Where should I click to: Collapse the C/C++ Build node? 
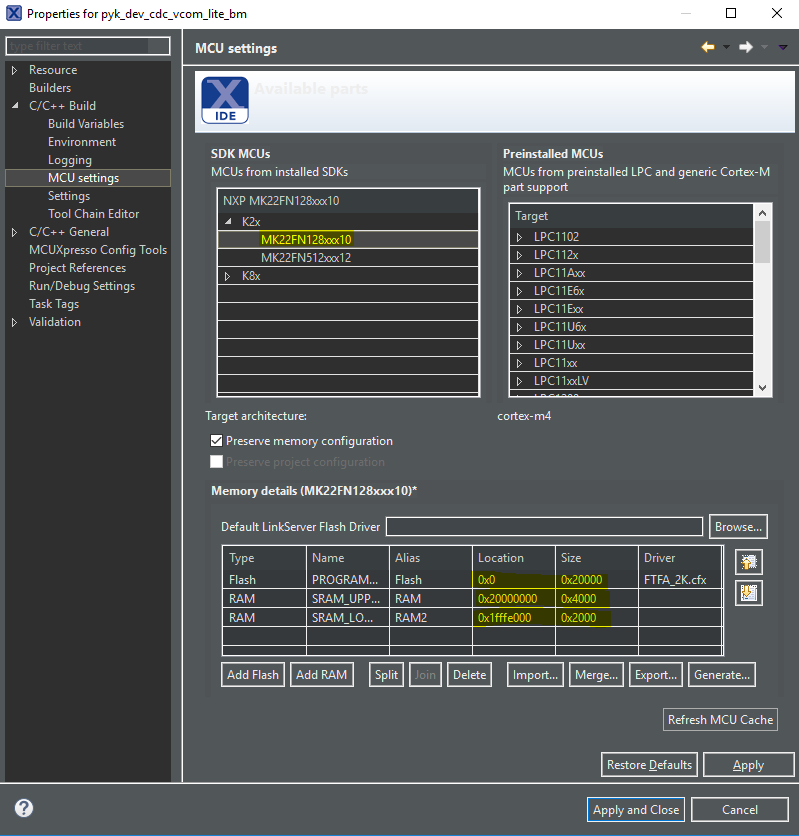15,106
